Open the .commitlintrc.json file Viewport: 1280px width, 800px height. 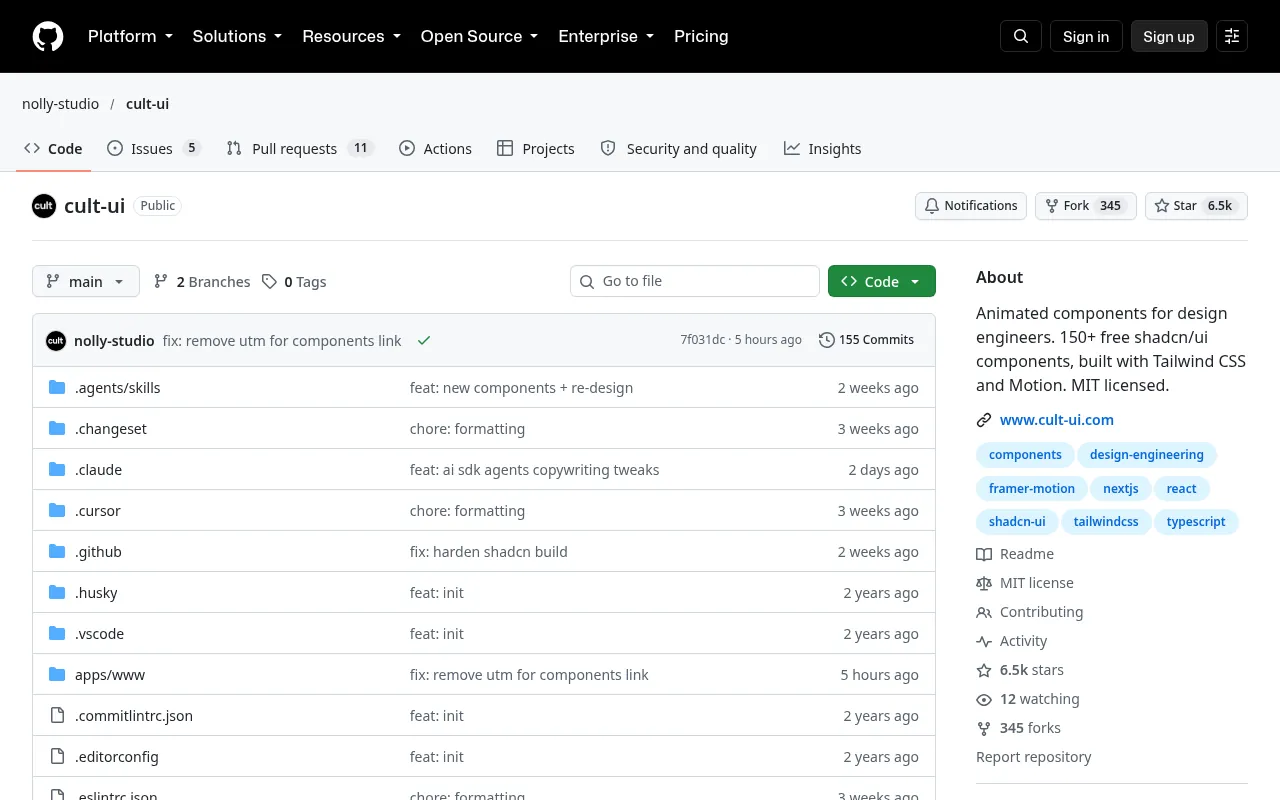(134, 716)
